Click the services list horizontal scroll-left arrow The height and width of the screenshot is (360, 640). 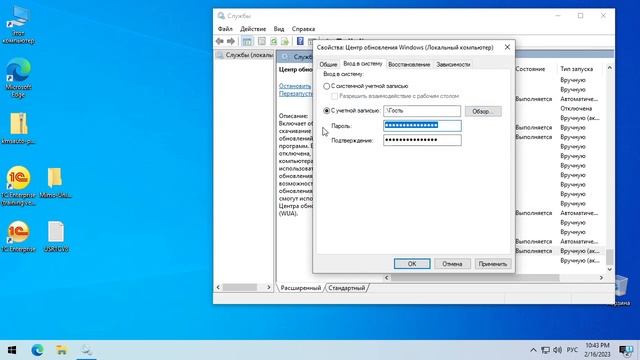click(387, 278)
